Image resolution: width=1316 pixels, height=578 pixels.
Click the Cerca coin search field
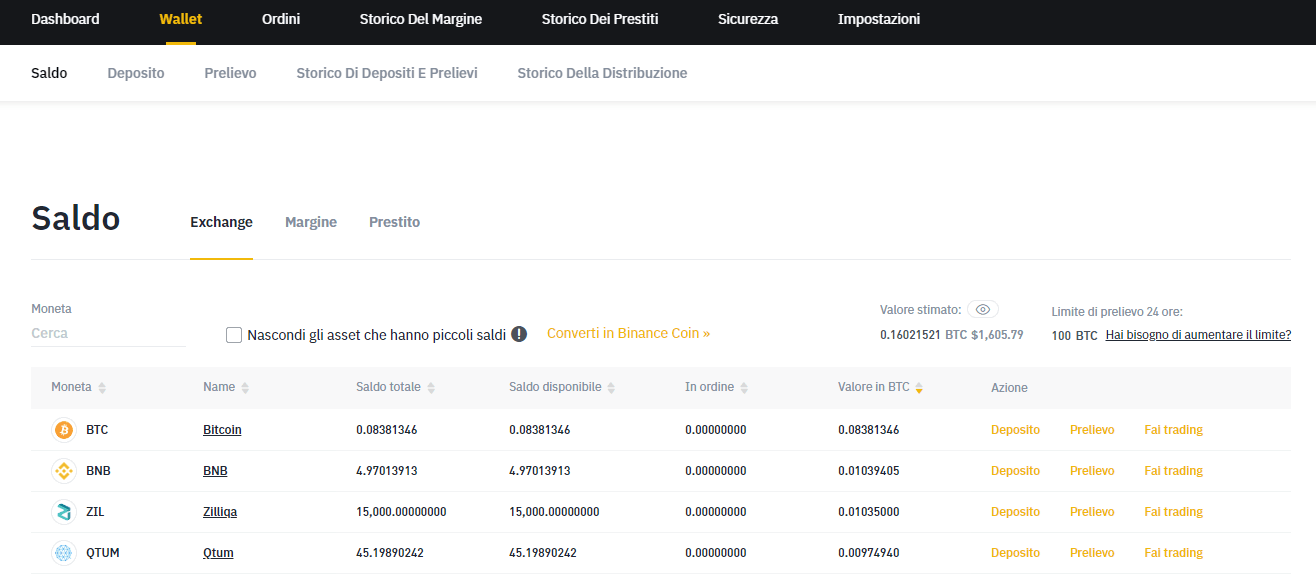coord(108,334)
